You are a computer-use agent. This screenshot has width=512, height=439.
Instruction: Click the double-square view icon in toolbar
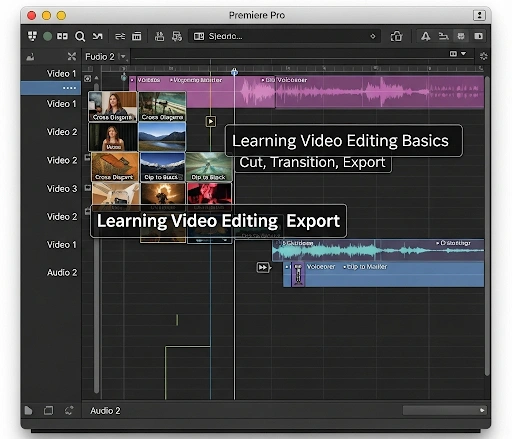coord(62,36)
